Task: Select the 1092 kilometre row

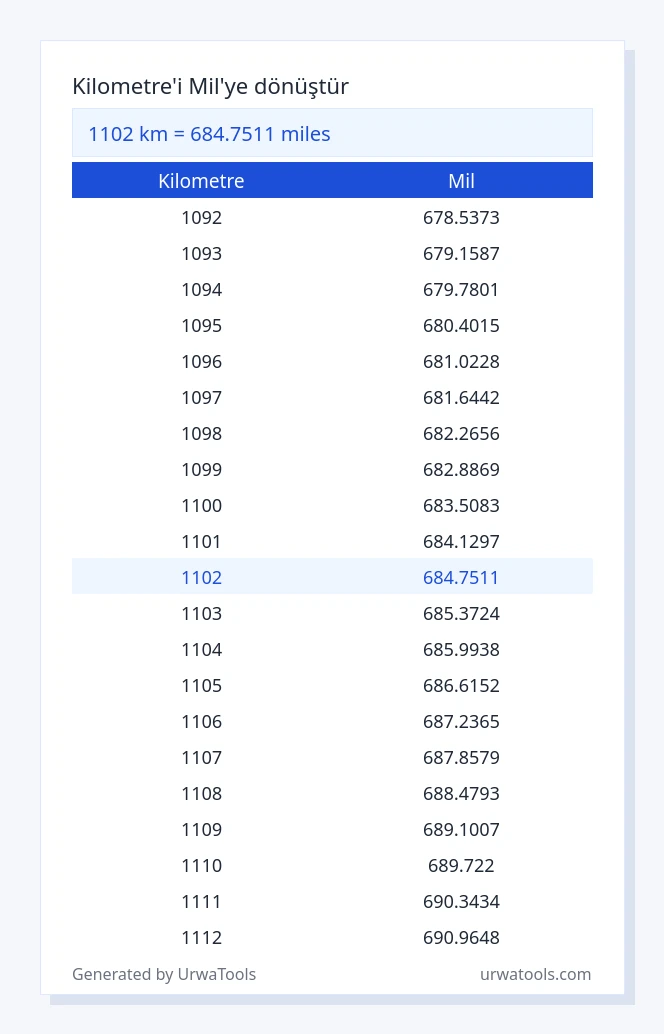Action: 332,217
